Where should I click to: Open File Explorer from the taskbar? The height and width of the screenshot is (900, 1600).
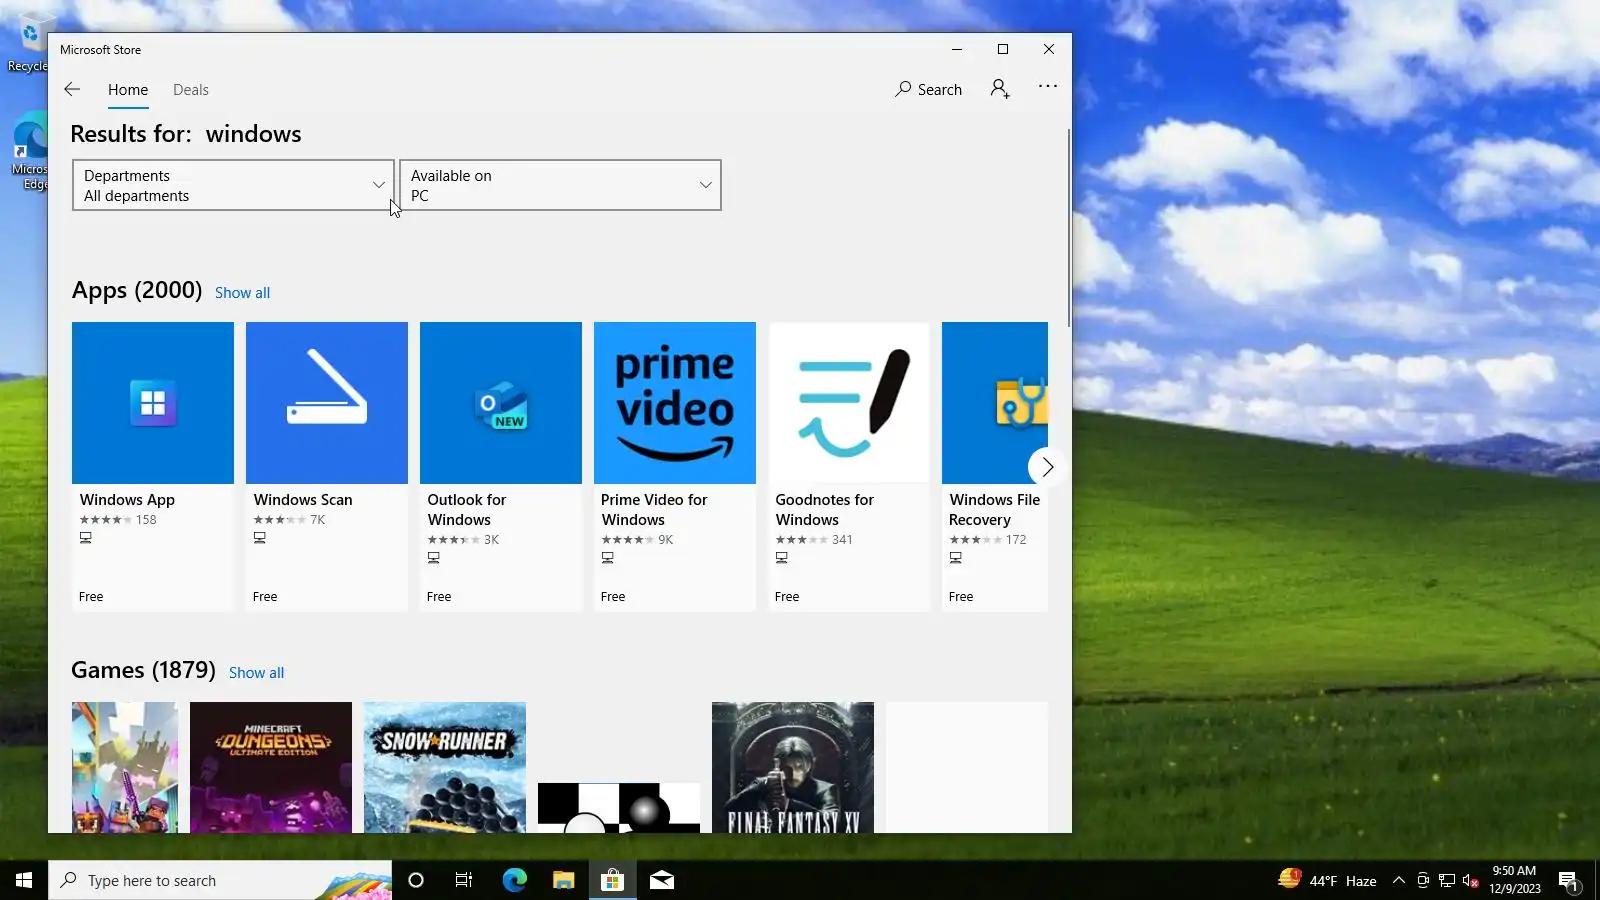[x=563, y=880]
